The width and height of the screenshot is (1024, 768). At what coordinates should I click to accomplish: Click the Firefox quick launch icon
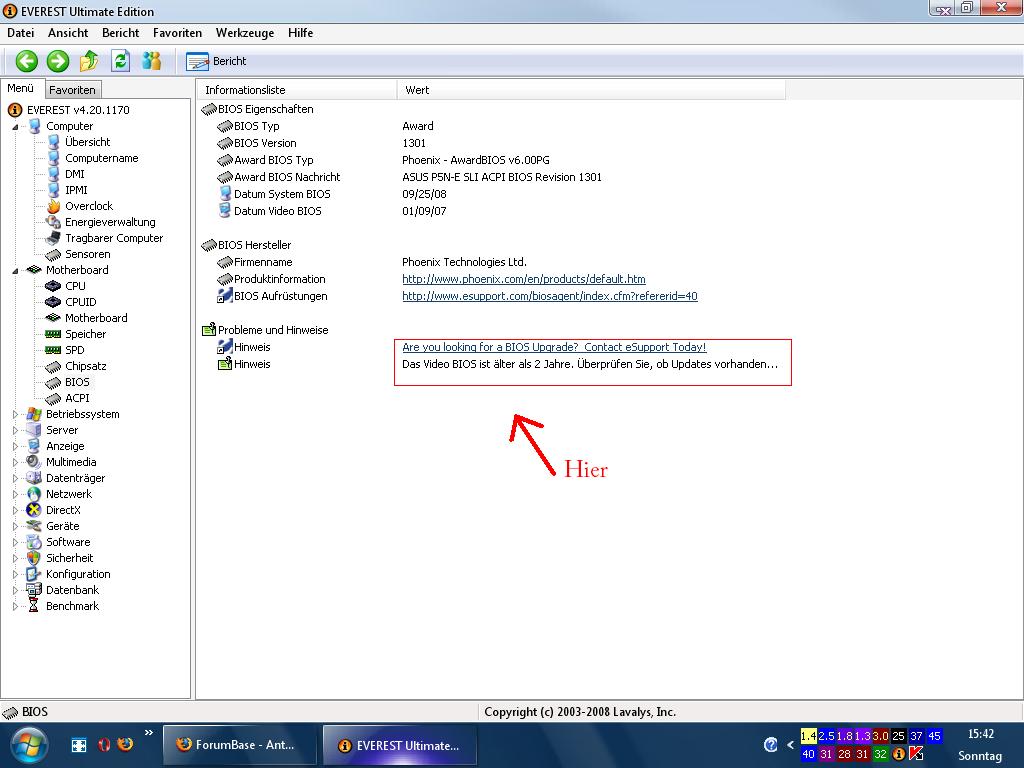click(125, 744)
